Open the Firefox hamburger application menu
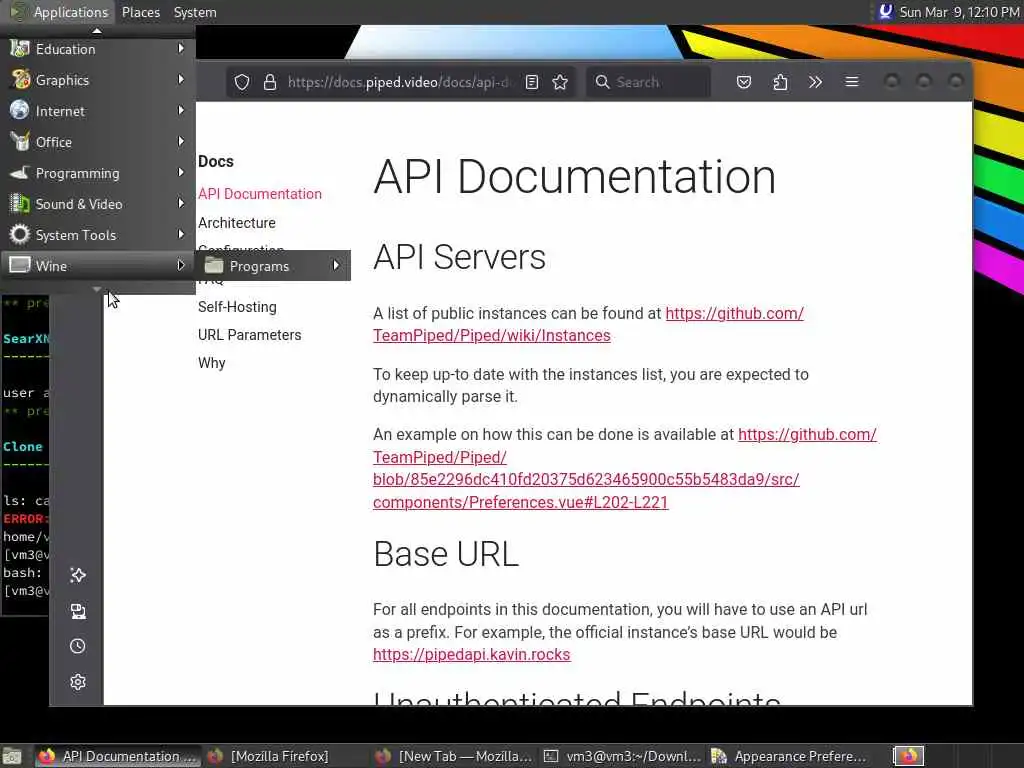This screenshot has width=1024, height=768. [x=852, y=82]
